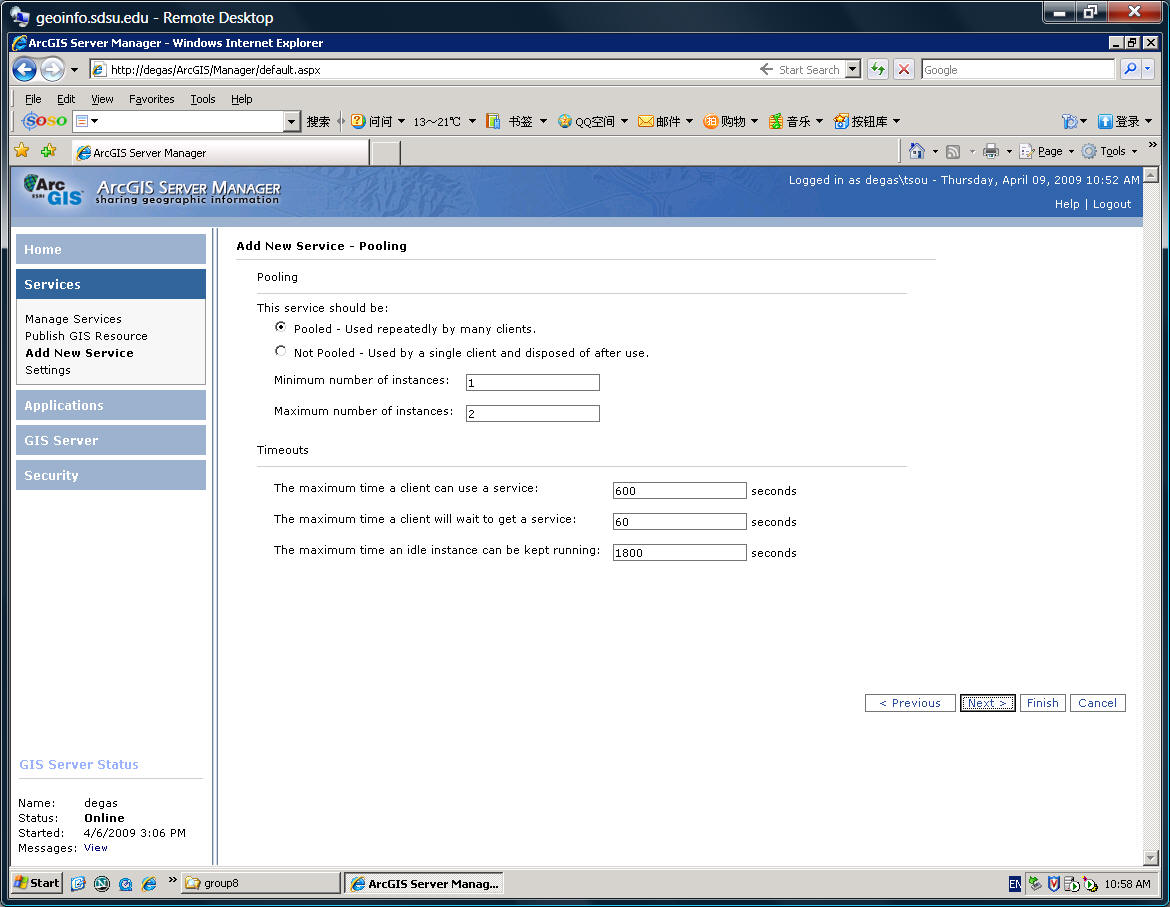Click the language EN tray indicator

point(1014,884)
